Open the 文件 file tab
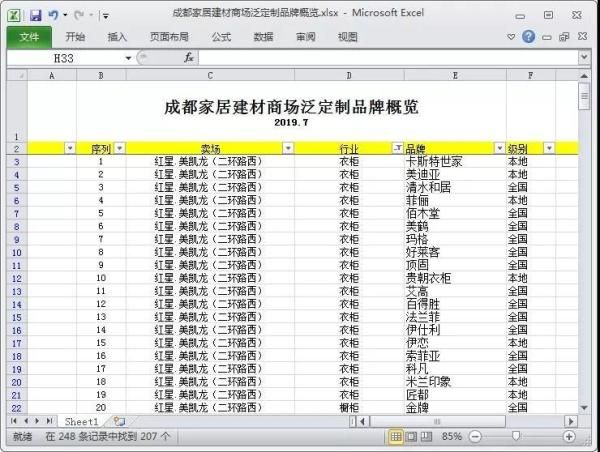Screen dimensions: 600x452 pos(29,37)
